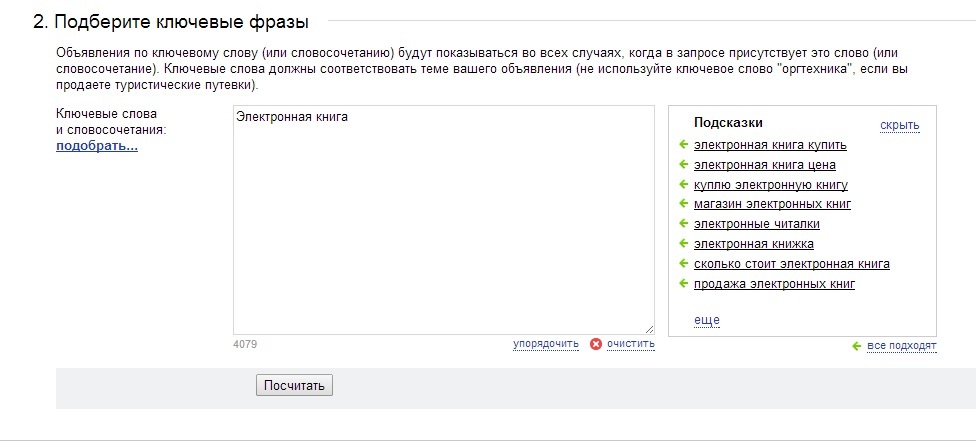
Task: Expand more suggestions via 'еще'
Action: [x=706, y=320]
